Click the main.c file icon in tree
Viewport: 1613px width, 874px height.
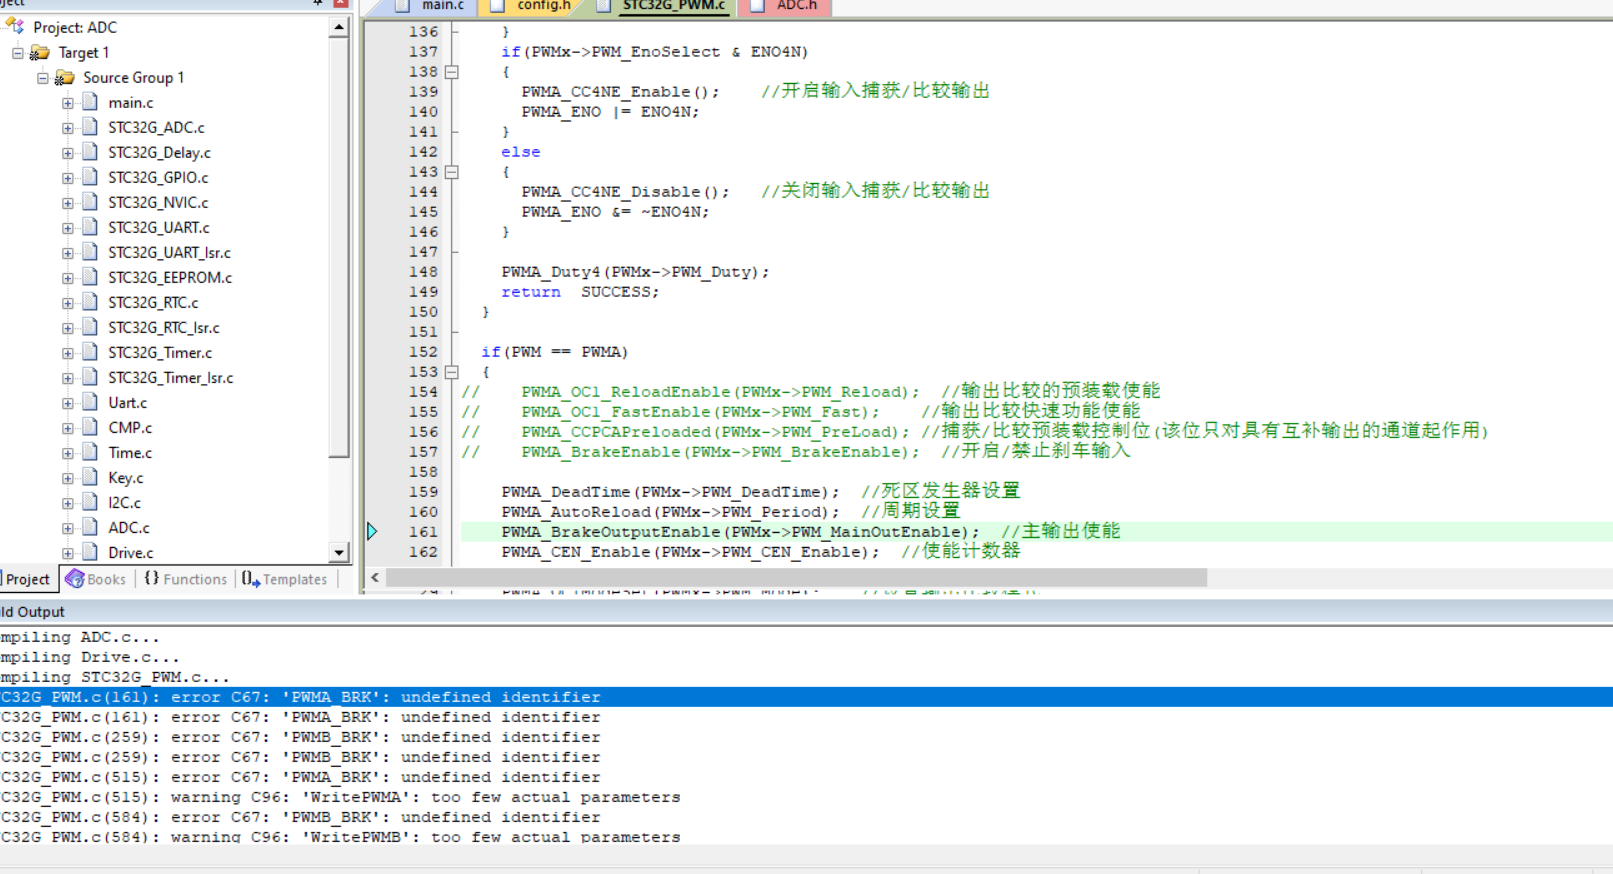click(x=90, y=102)
